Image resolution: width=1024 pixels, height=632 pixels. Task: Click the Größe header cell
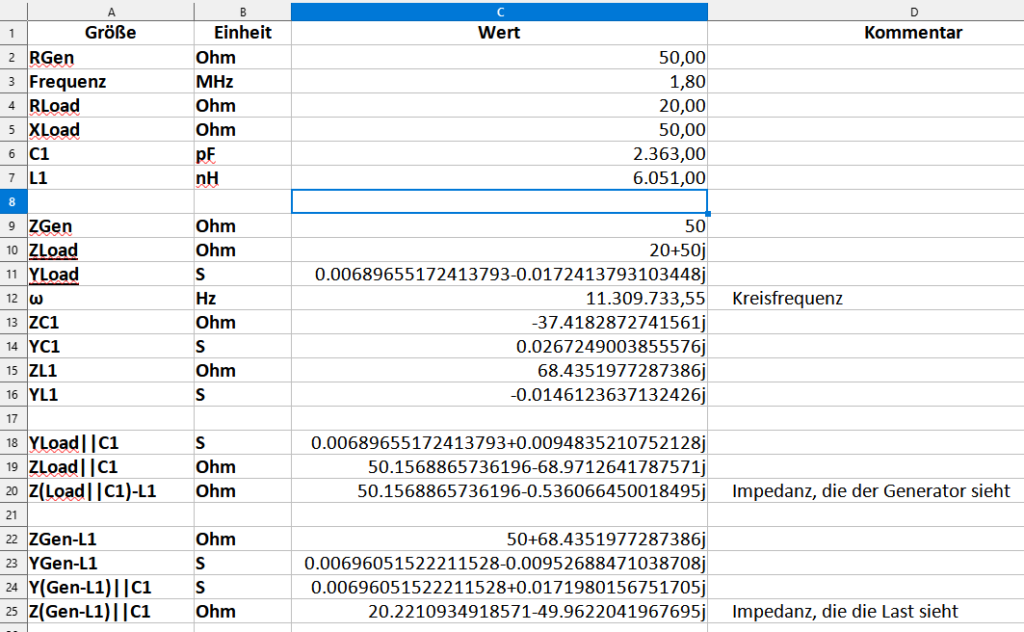[x=111, y=33]
